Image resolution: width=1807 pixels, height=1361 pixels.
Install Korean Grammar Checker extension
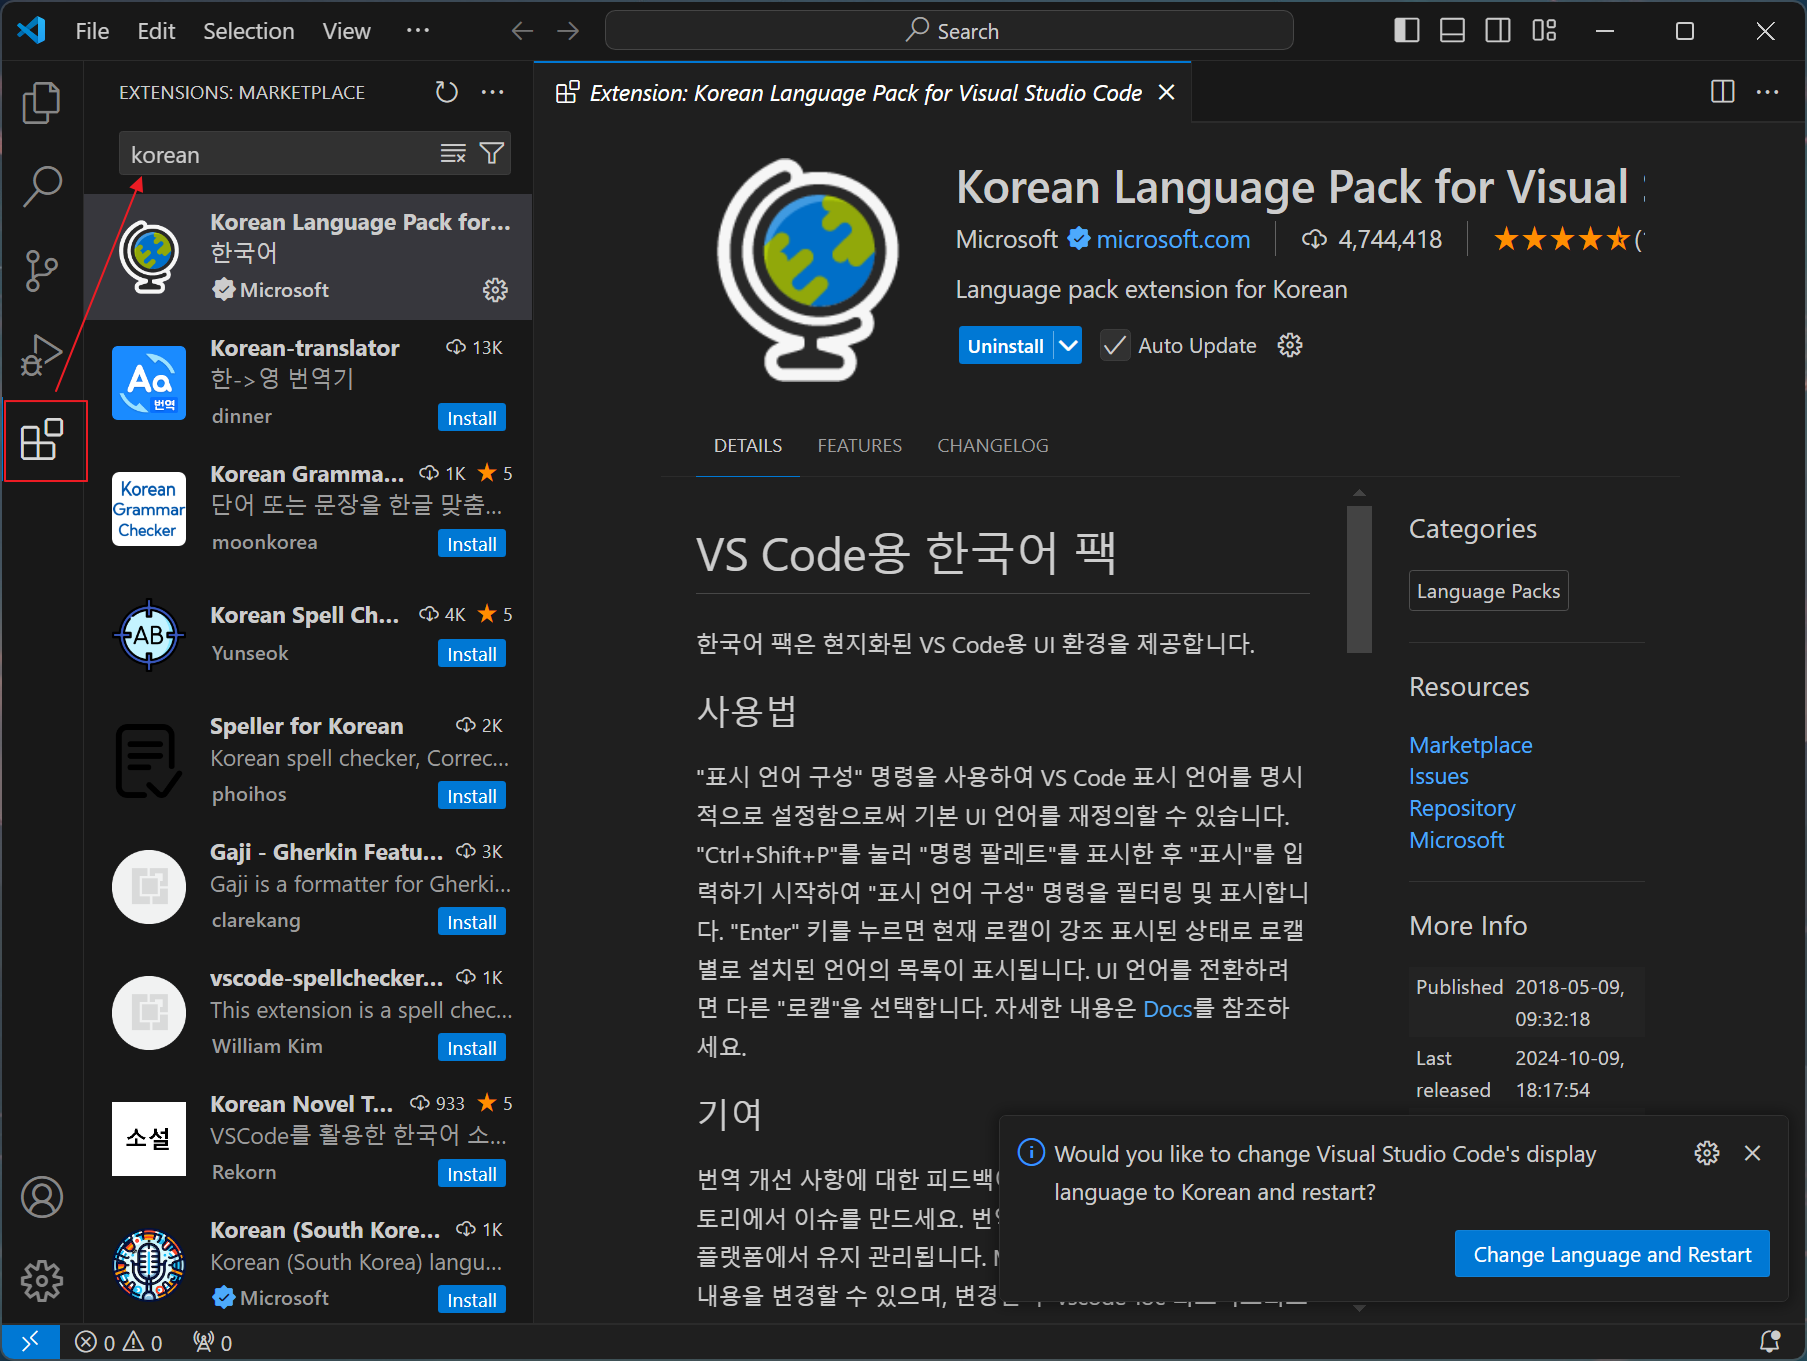(x=472, y=544)
